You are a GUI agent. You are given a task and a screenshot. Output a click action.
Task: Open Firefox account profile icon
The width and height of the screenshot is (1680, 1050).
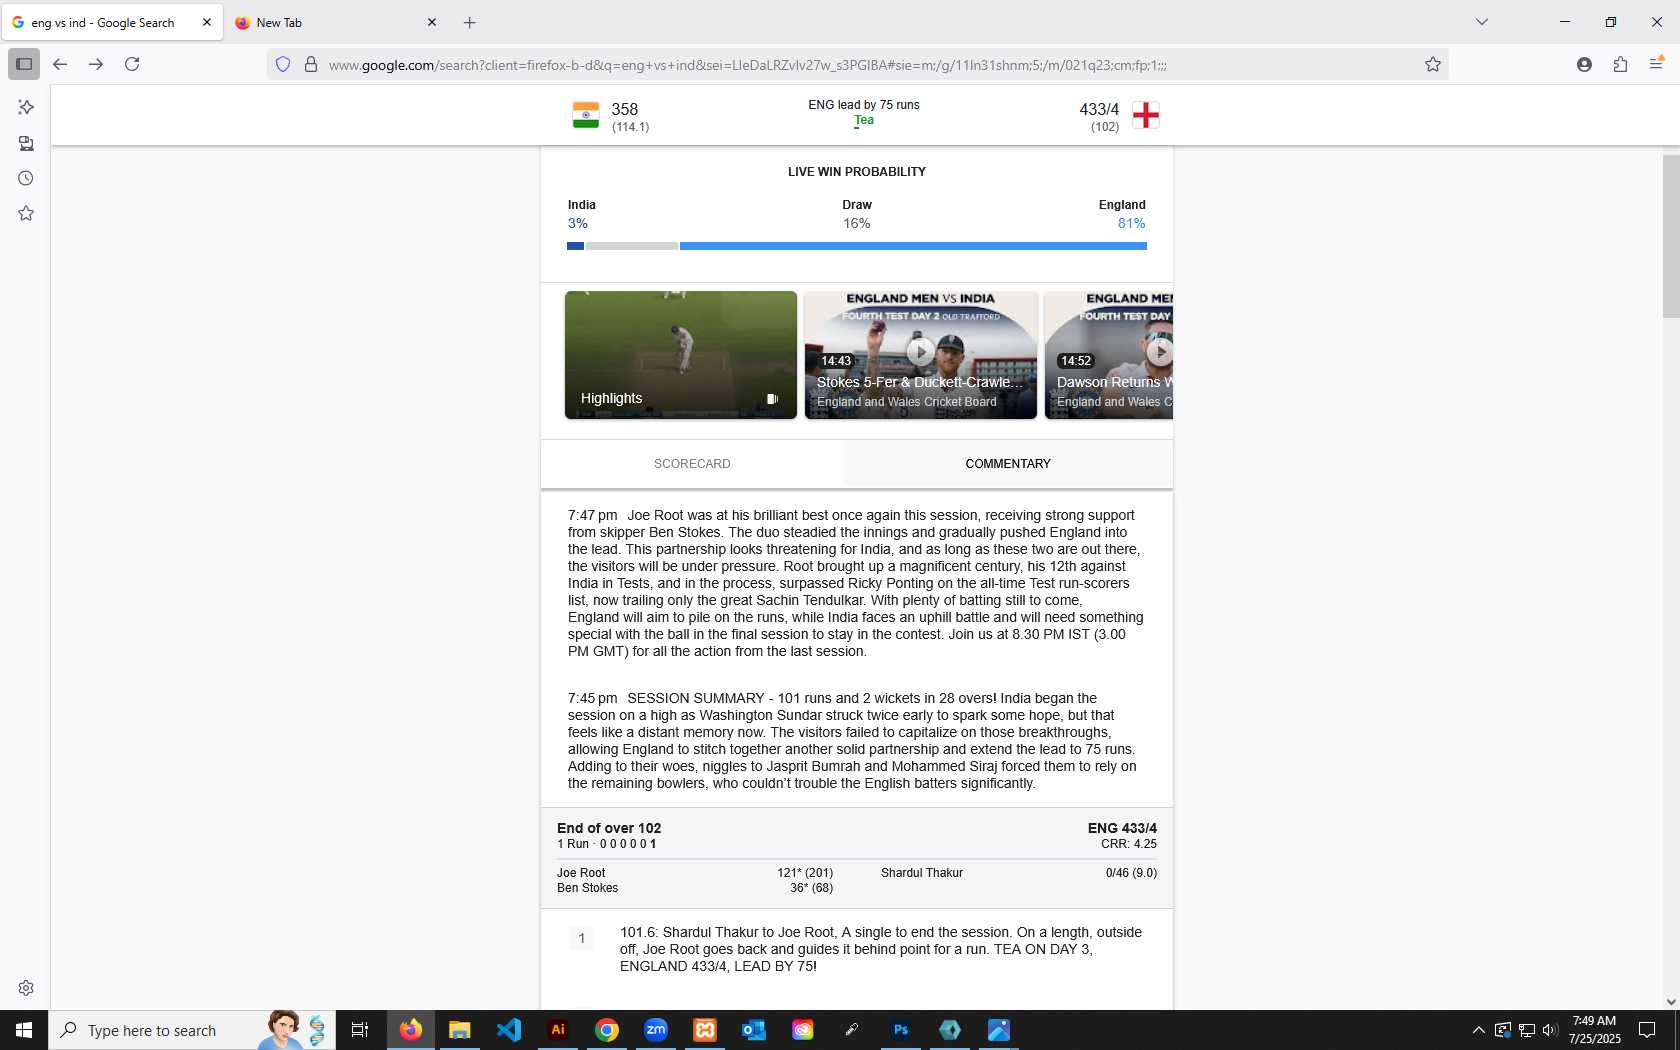(1584, 64)
